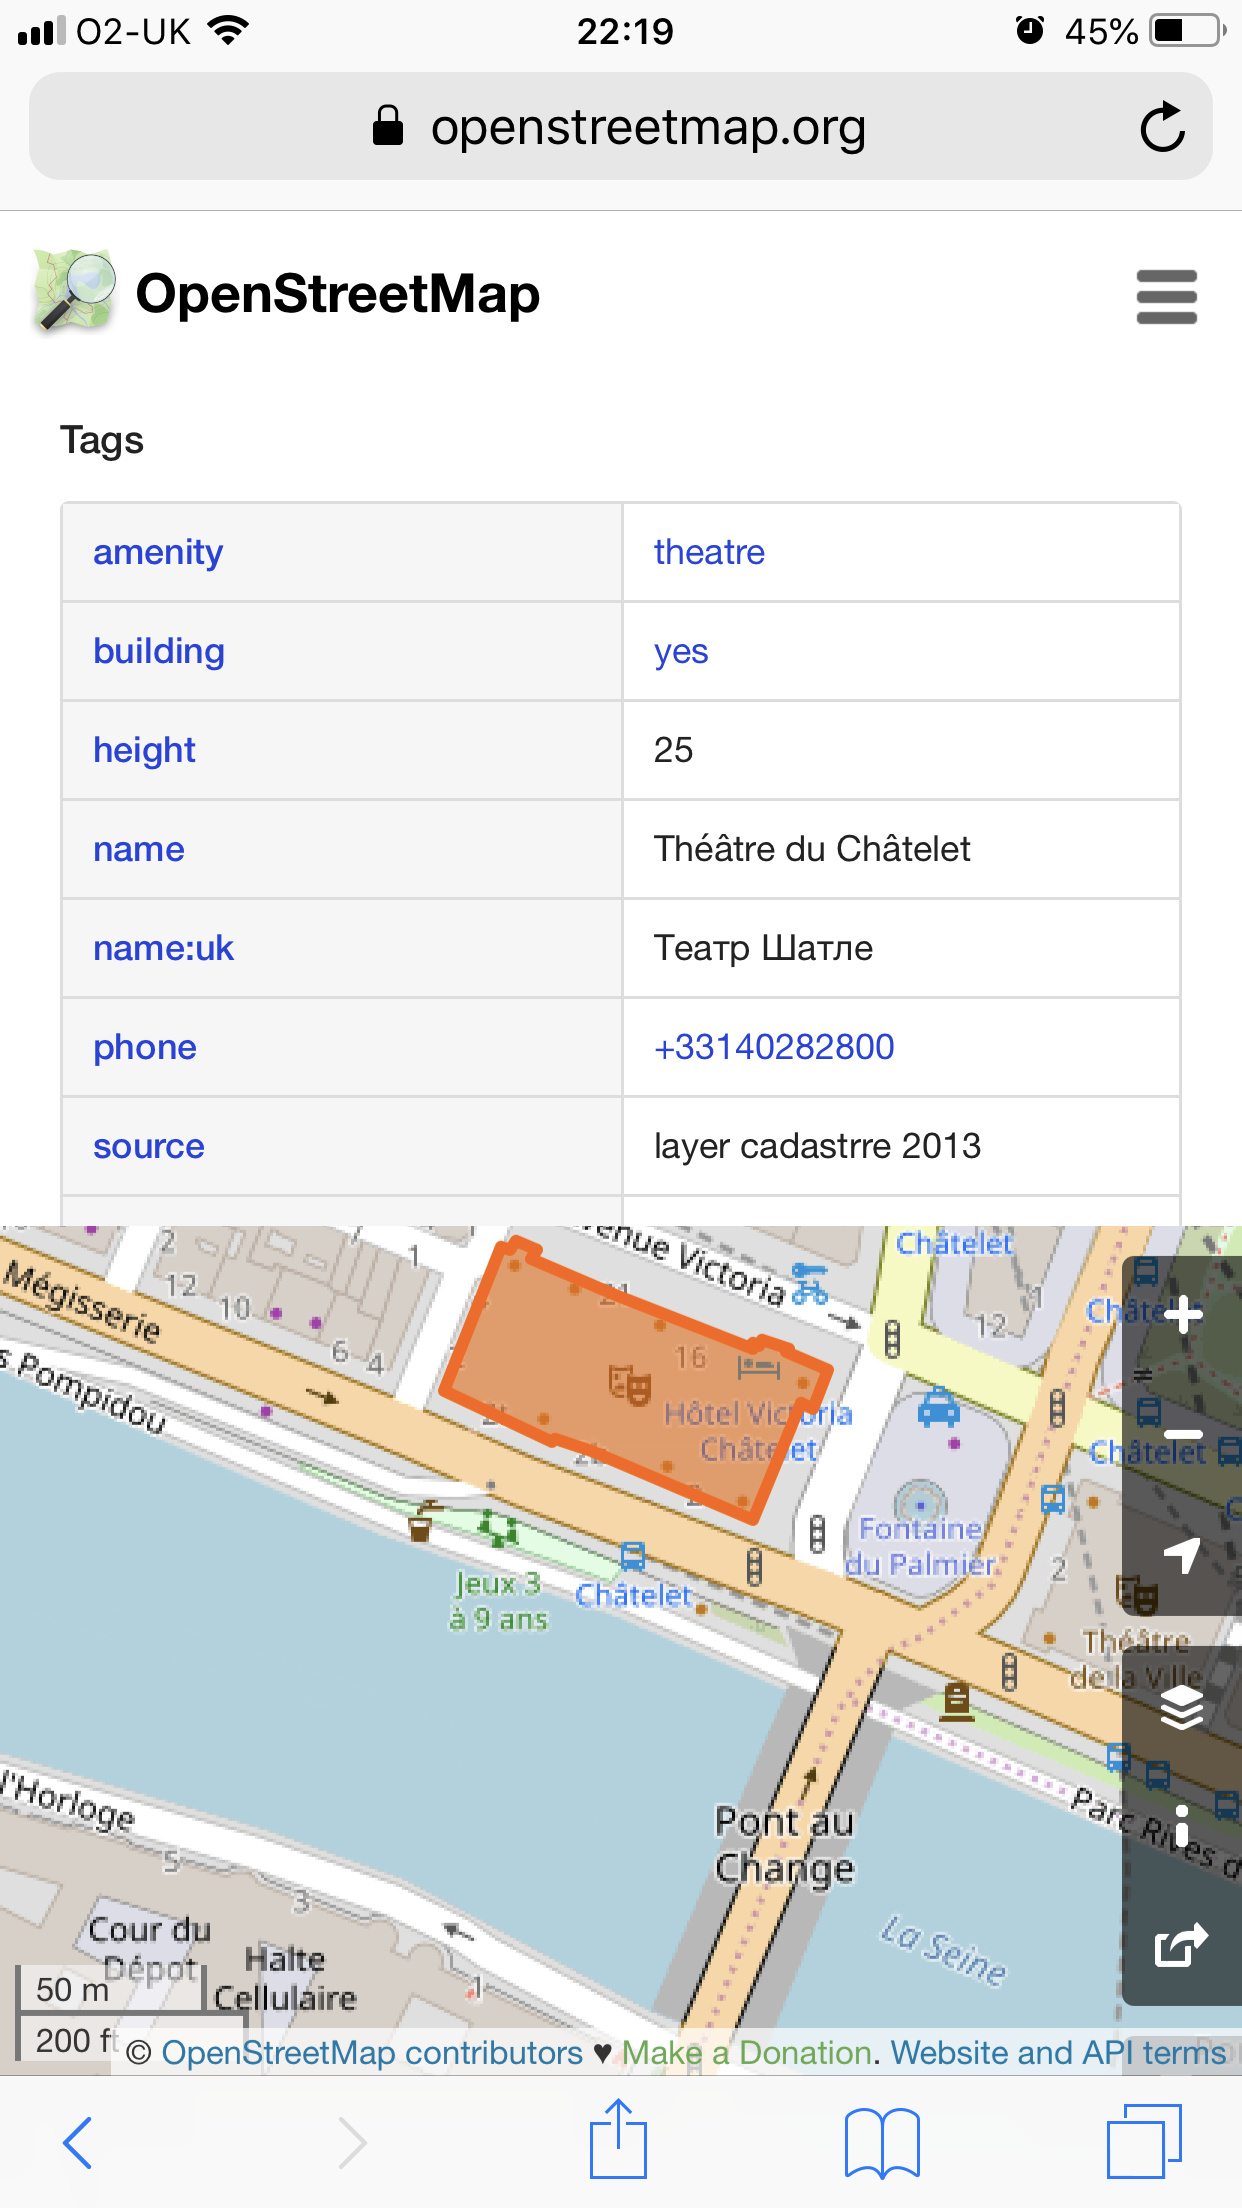Tap the battery indicator in status bar
This screenshot has height=2208, width=1242.
point(1189,31)
